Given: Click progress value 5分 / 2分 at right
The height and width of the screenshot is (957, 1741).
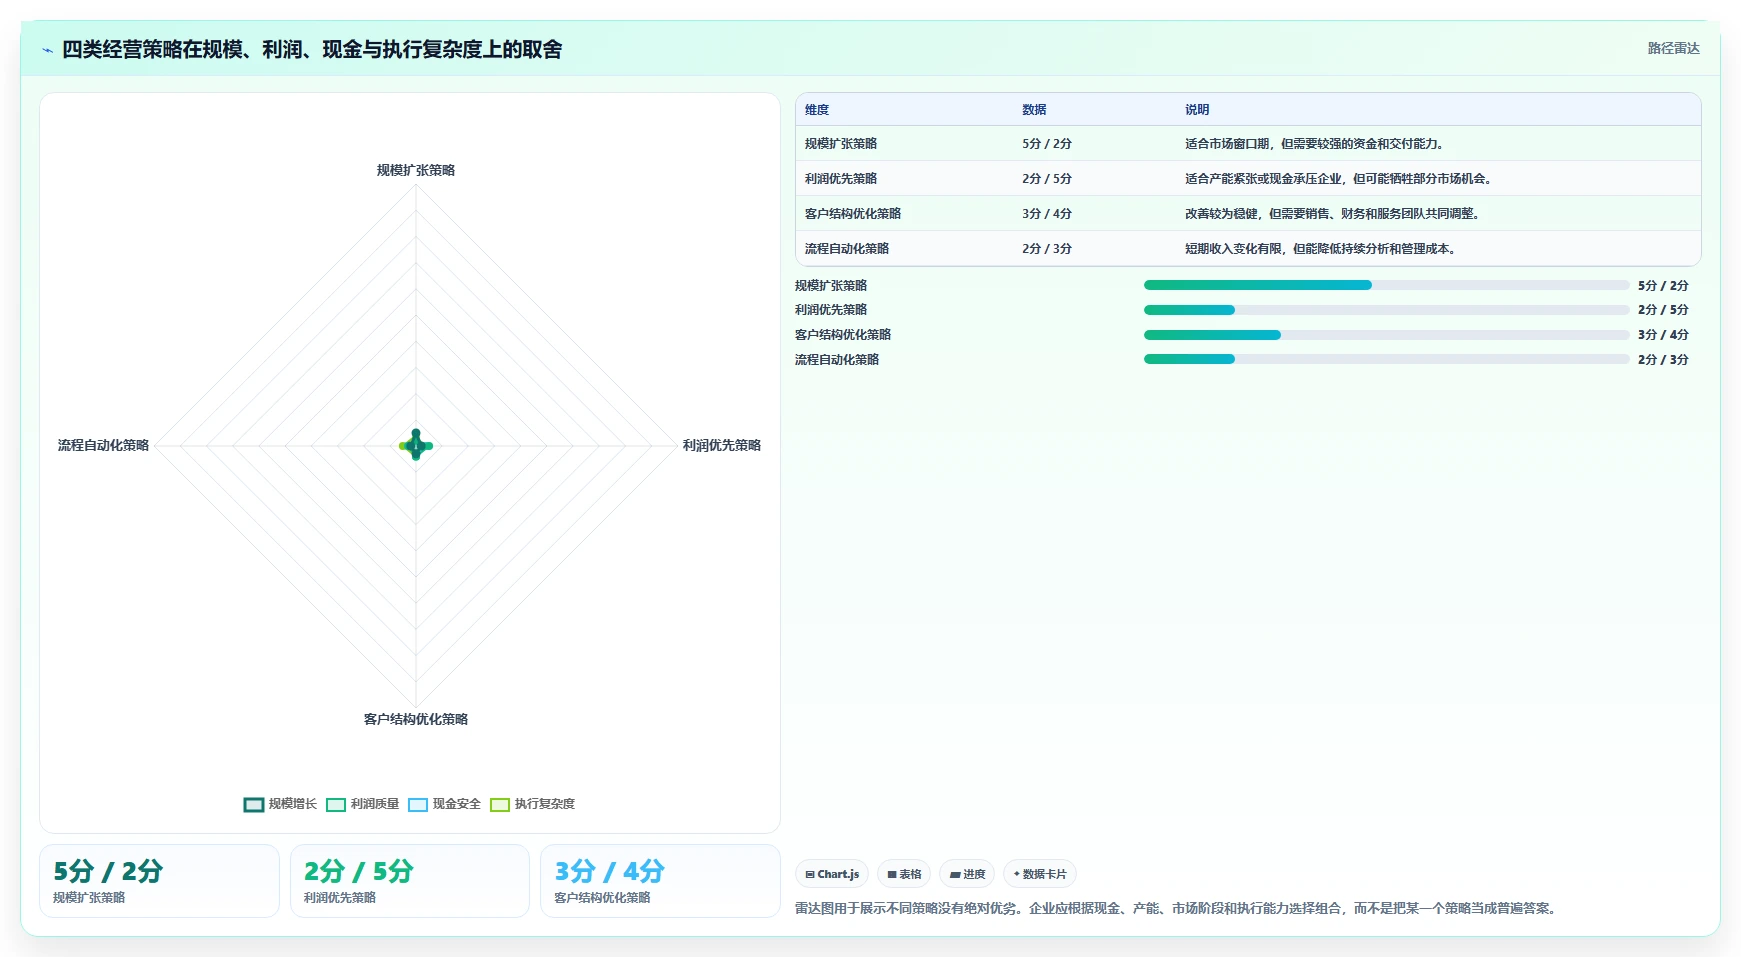Looking at the screenshot, I should pos(1663,286).
